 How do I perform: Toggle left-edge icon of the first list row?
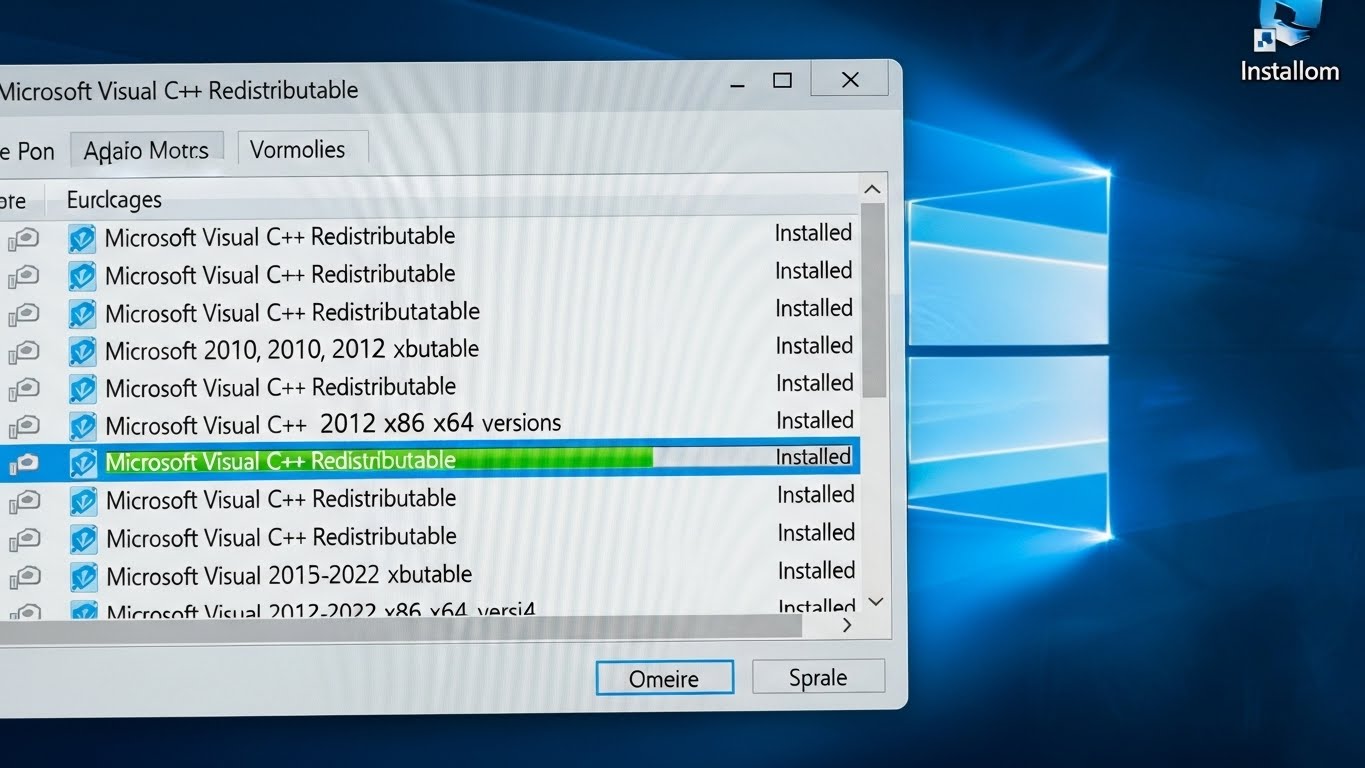(24, 238)
